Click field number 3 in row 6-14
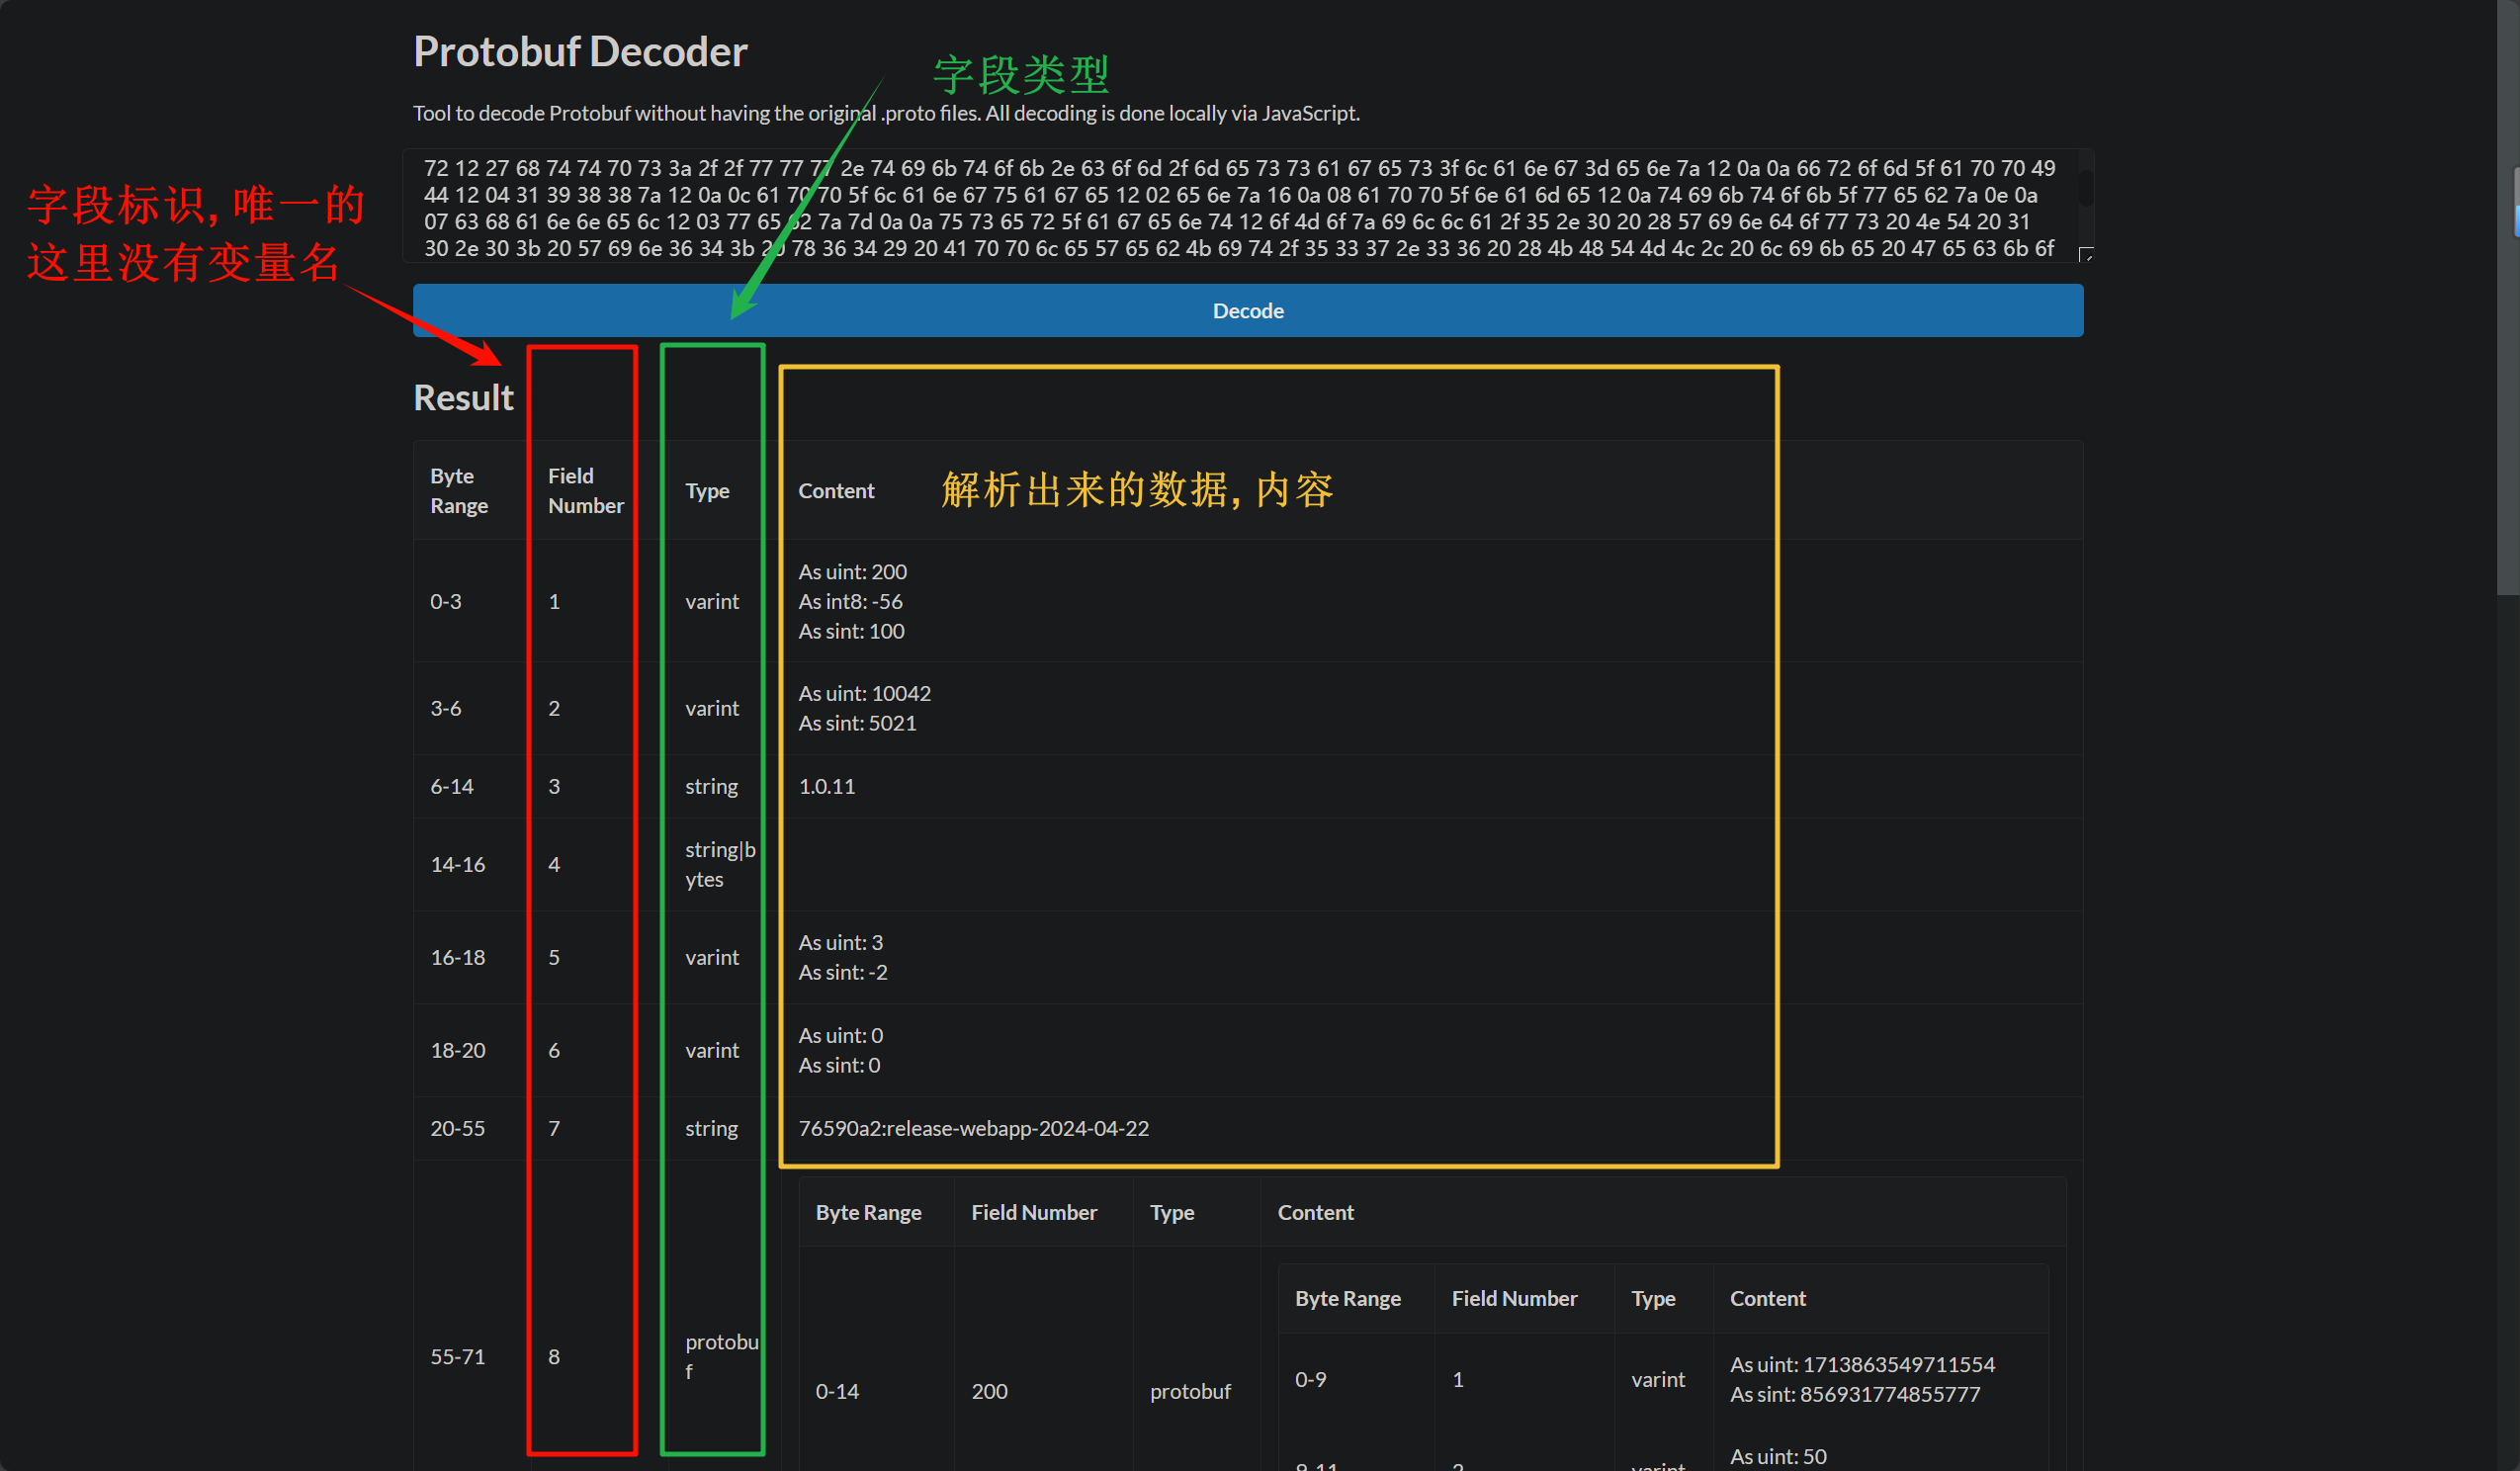Viewport: 2520px width, 1471px height. (x=554, y=786)
